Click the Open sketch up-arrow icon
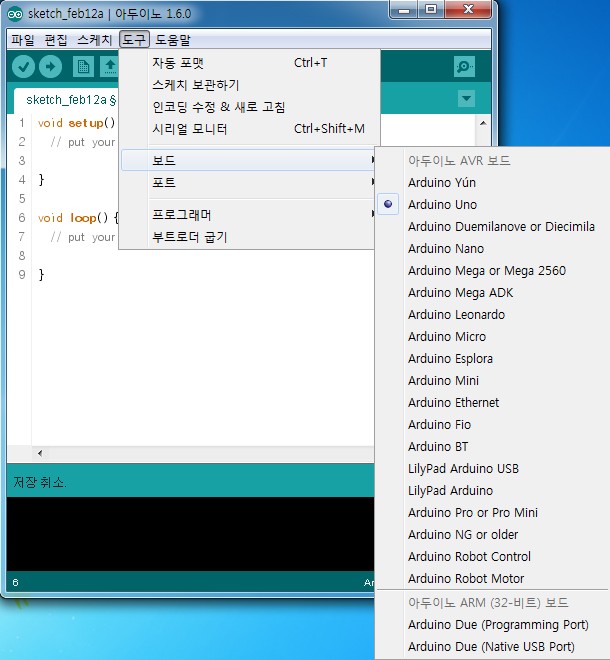Screen dimensions: 610x660 point(109,67)
